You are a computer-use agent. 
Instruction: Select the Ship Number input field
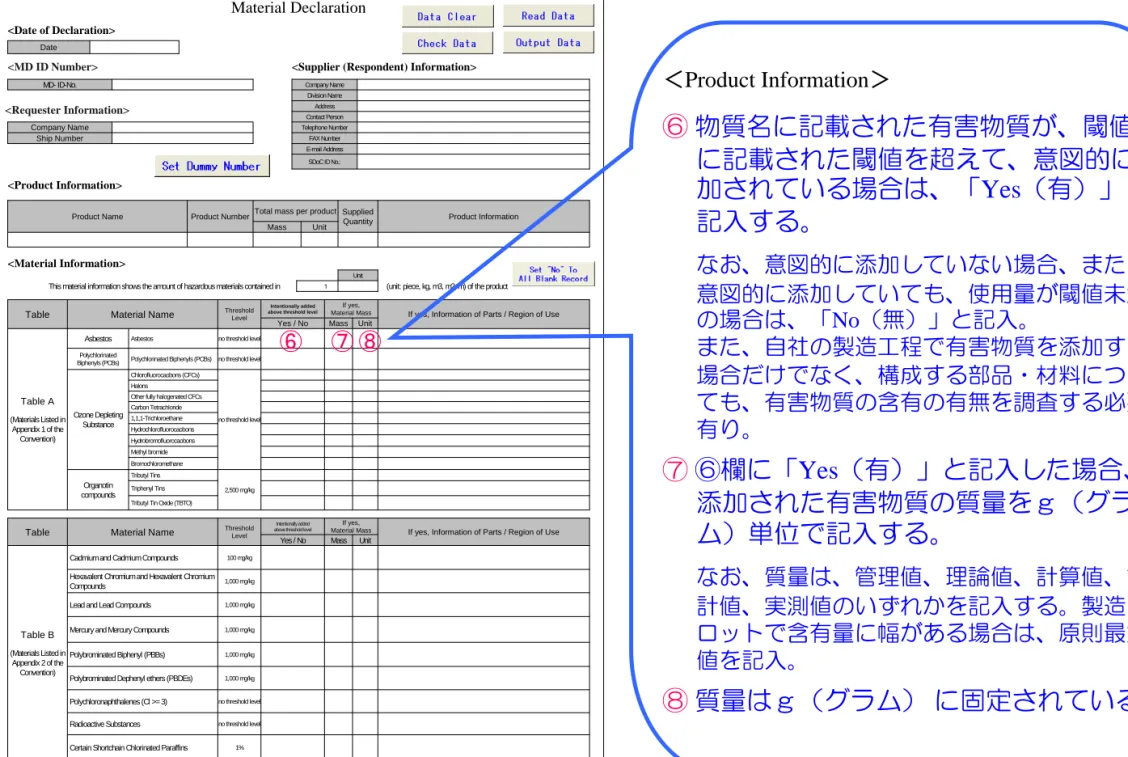point(183,138)
